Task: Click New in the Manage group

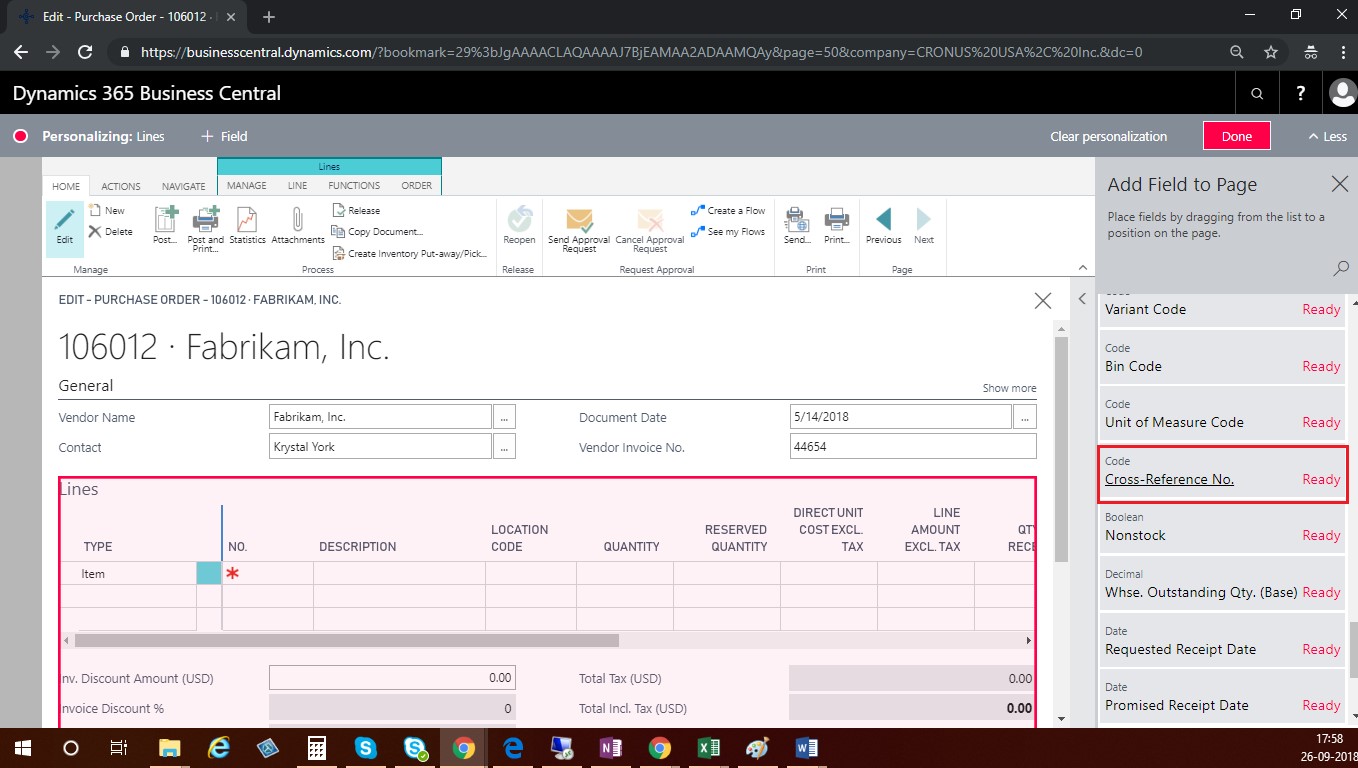Action: tap(107, 210)
